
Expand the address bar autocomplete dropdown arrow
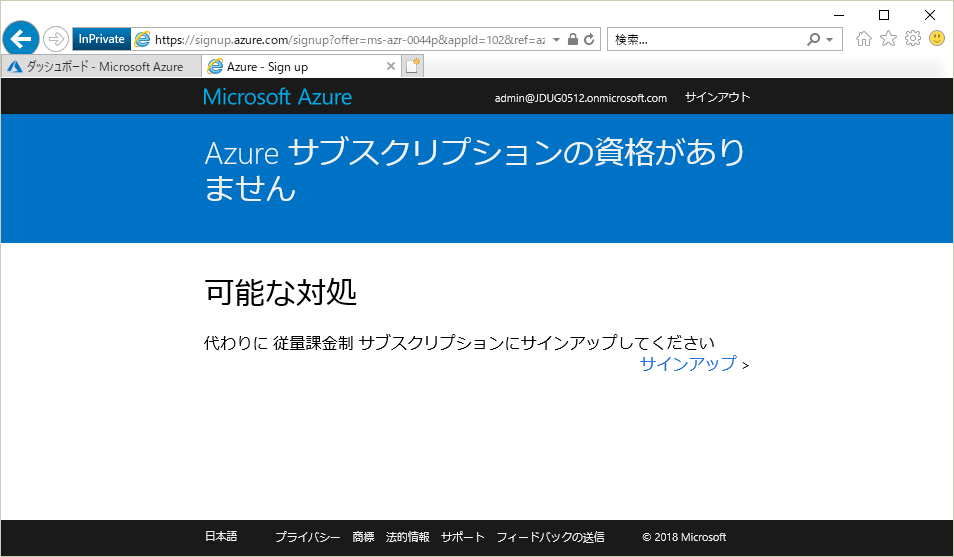pyautogui.click(x=556, y=40)
